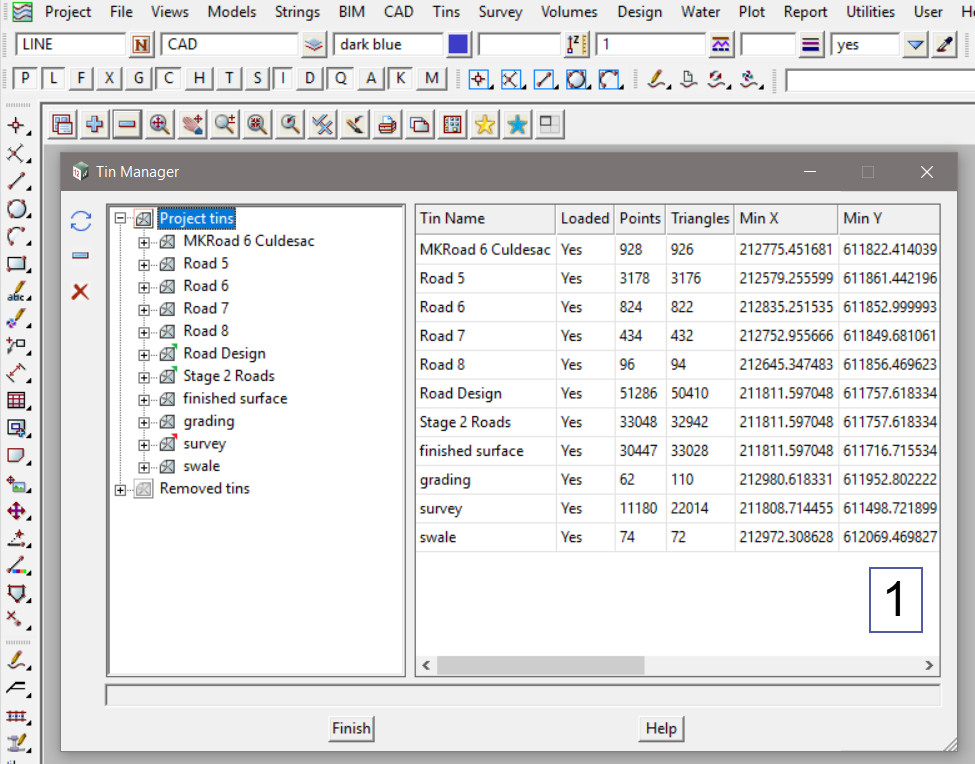
Task: Click the red X delete icon
Action: point(81,291)
